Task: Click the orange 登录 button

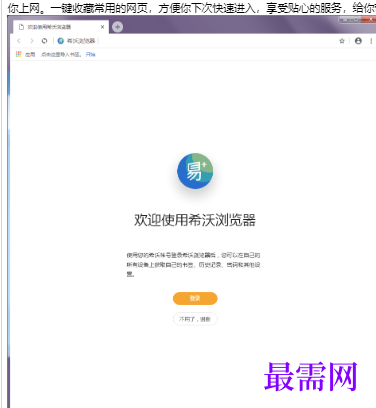Action: (x=195, y=298)
